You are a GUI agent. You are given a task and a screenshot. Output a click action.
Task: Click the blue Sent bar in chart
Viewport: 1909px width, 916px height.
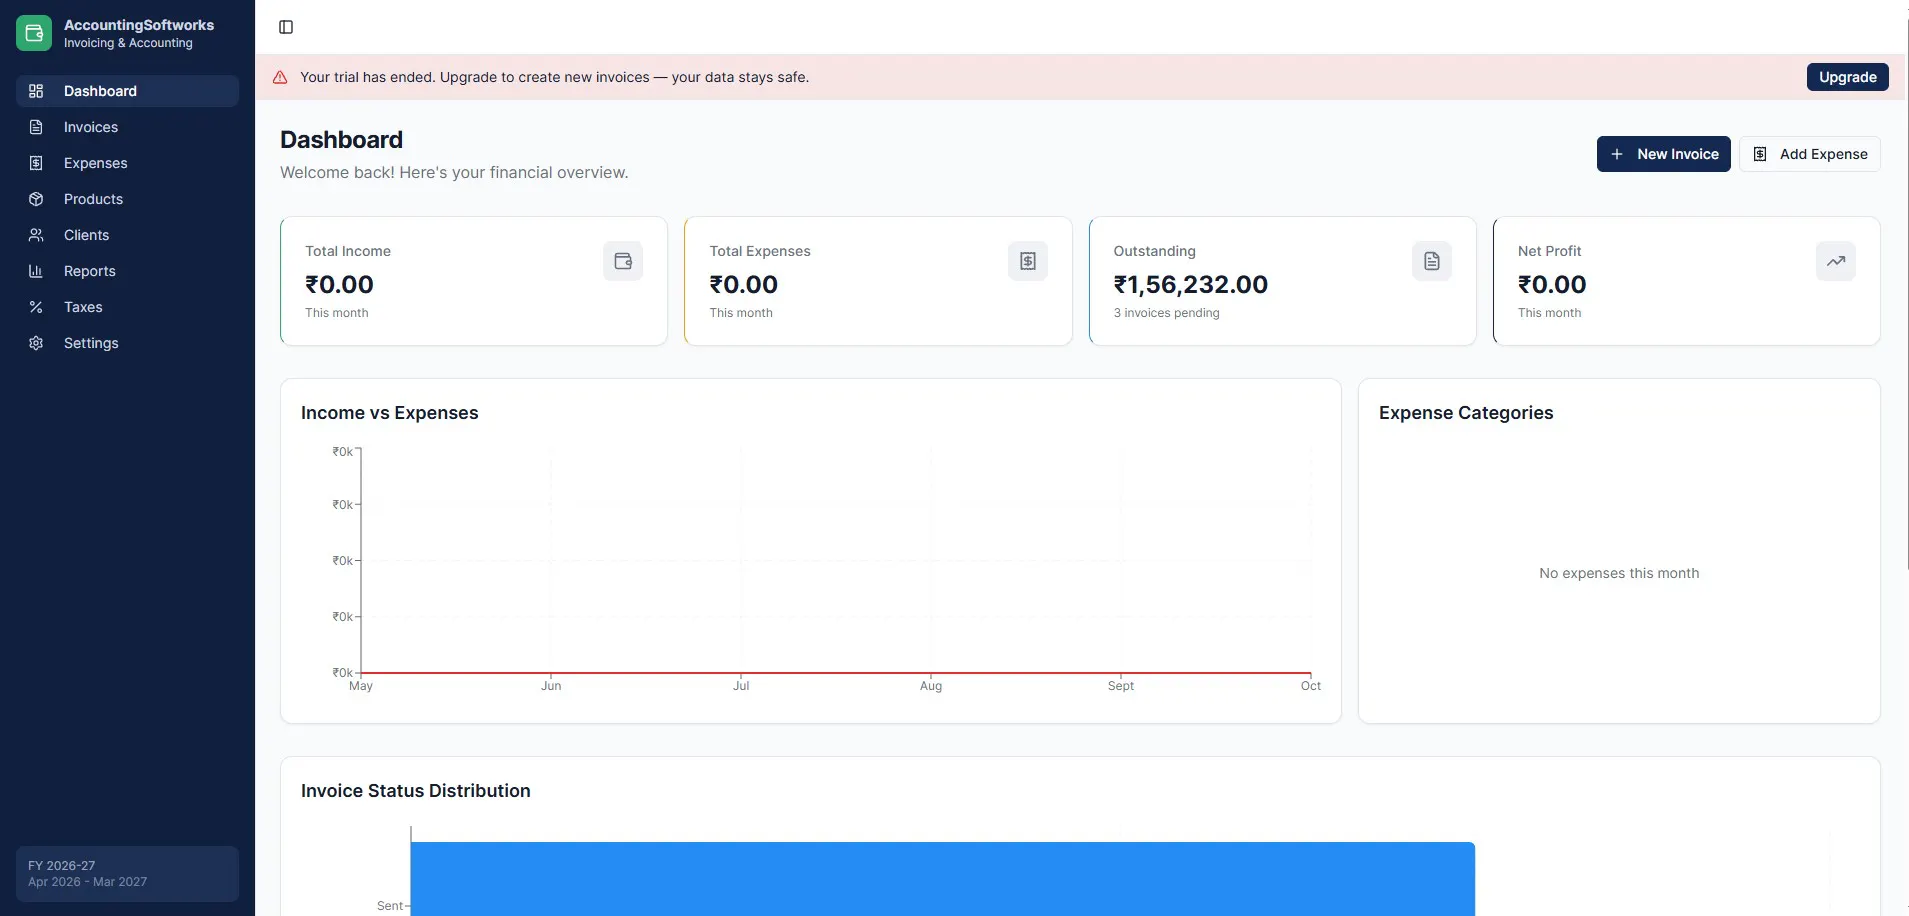coord(942,879)
